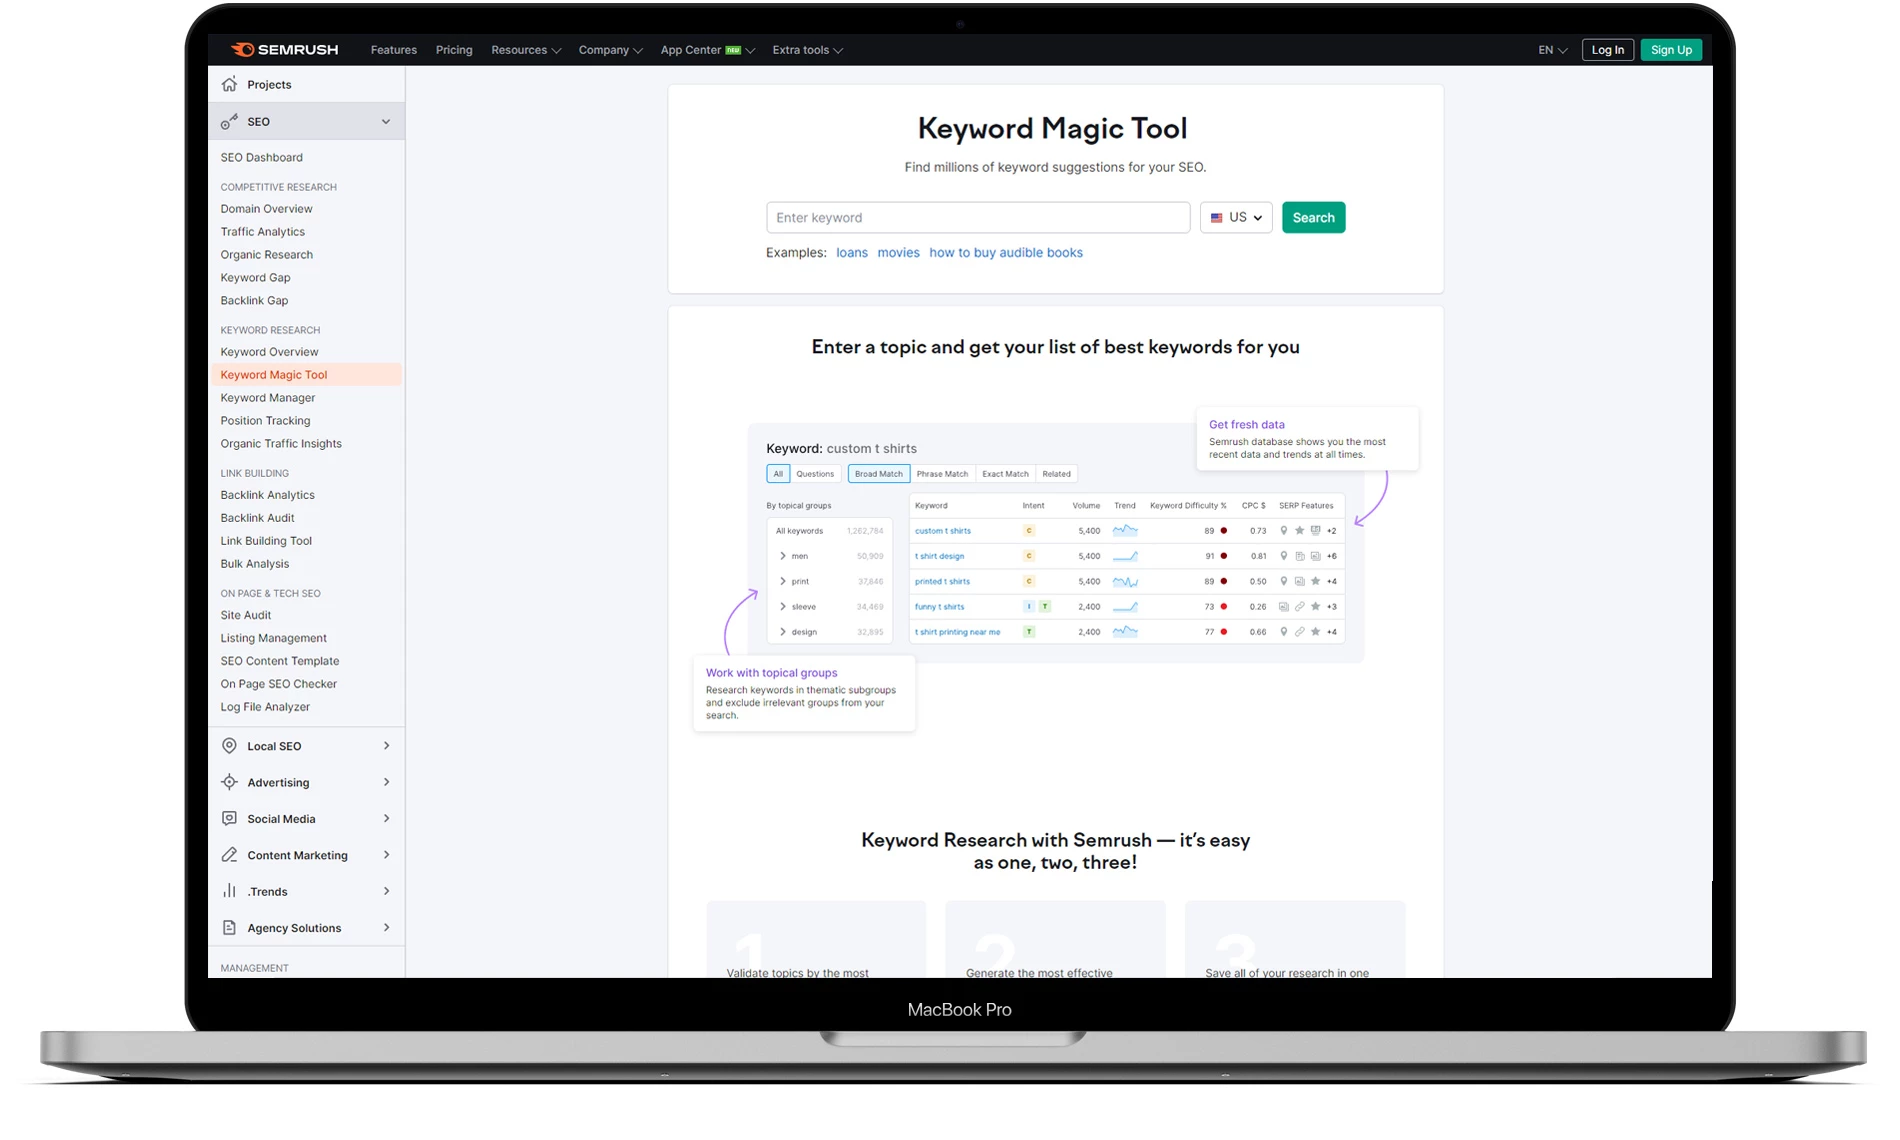
Task: Click the Sign Up button
Action: point(1671,50)
